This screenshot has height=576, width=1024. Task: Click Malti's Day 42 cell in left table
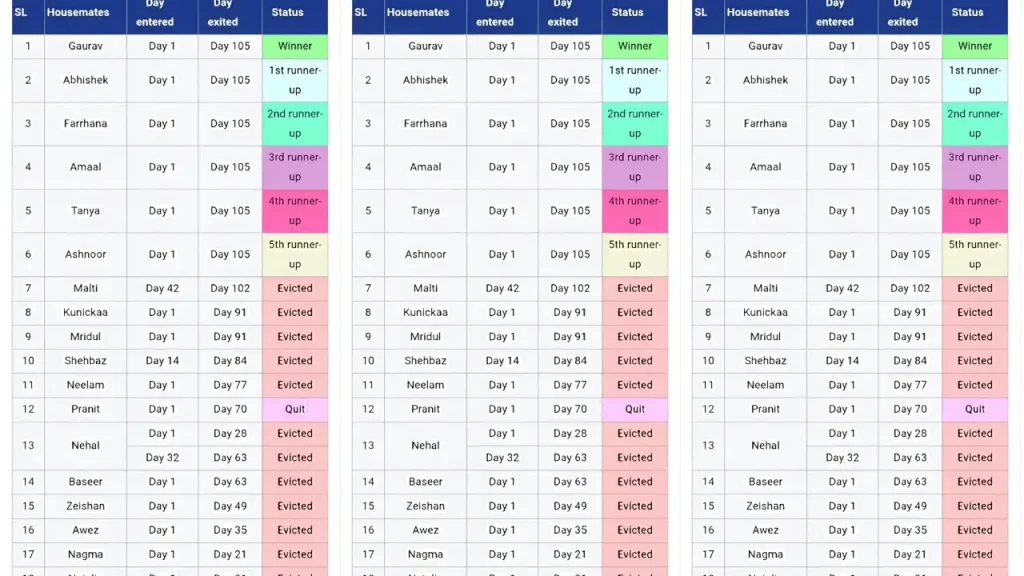pyautogui.click(x=162, y=288)
